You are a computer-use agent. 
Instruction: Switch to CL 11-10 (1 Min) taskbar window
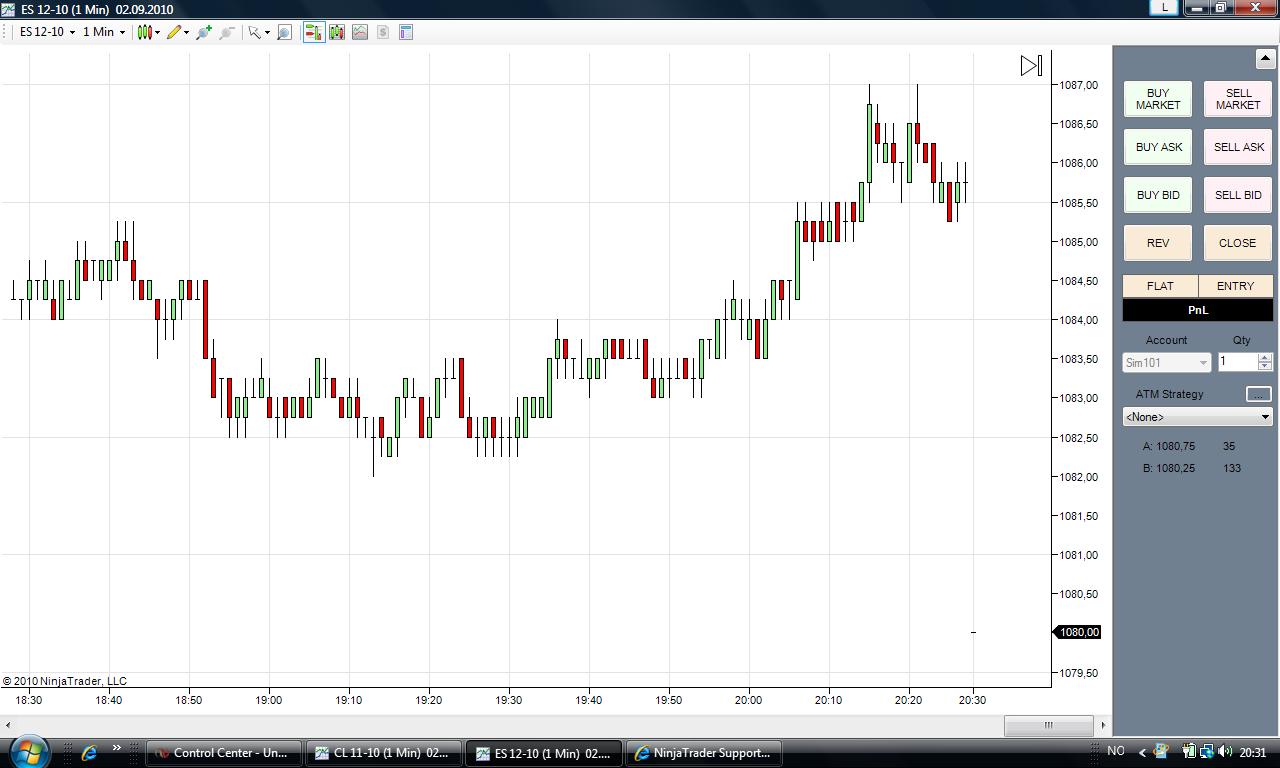point(384,753)
